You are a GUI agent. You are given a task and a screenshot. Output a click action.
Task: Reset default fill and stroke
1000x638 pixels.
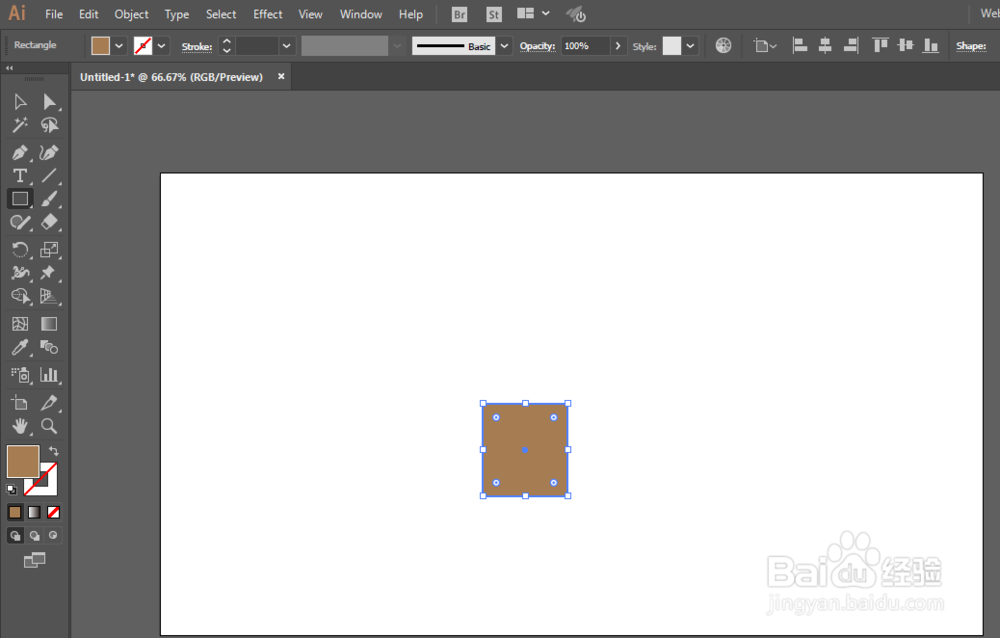[11, 489]
